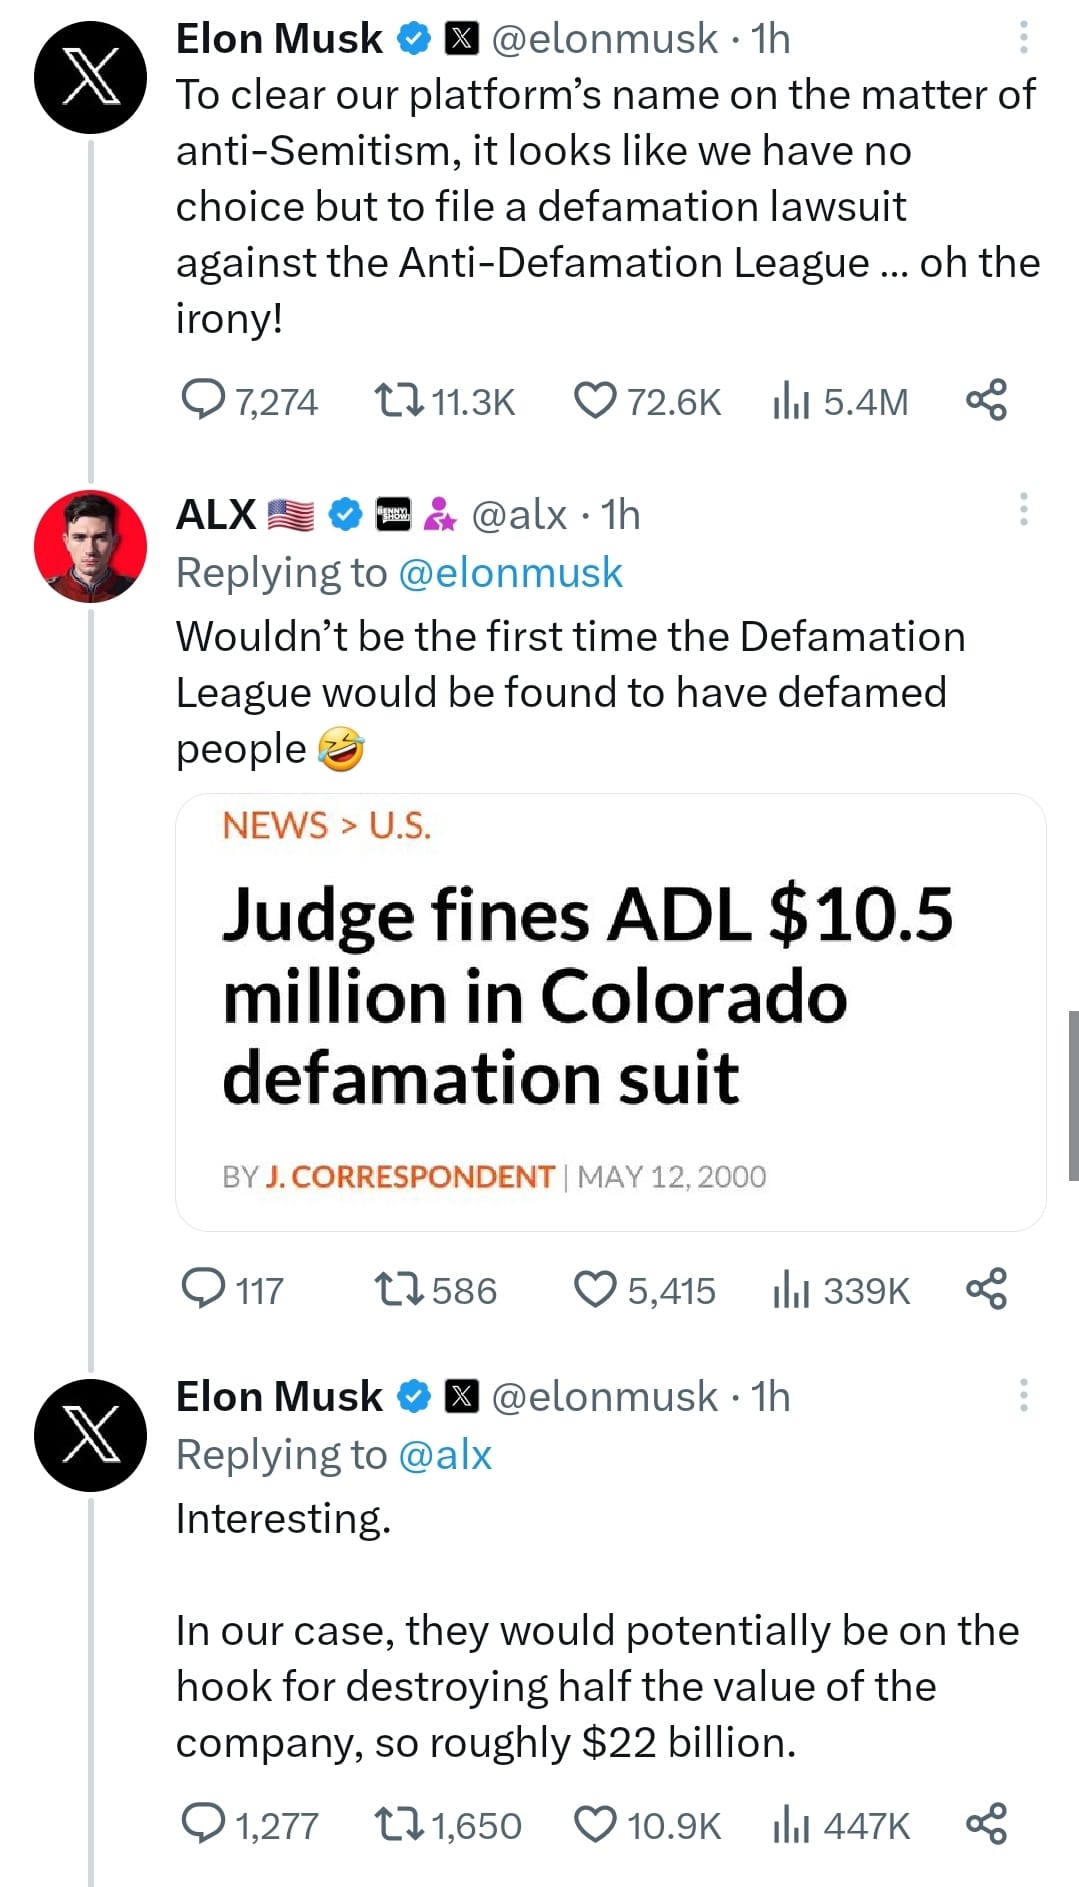
Task: Like the tweet with 72.6K likes
Action: (x=595, y=400)
